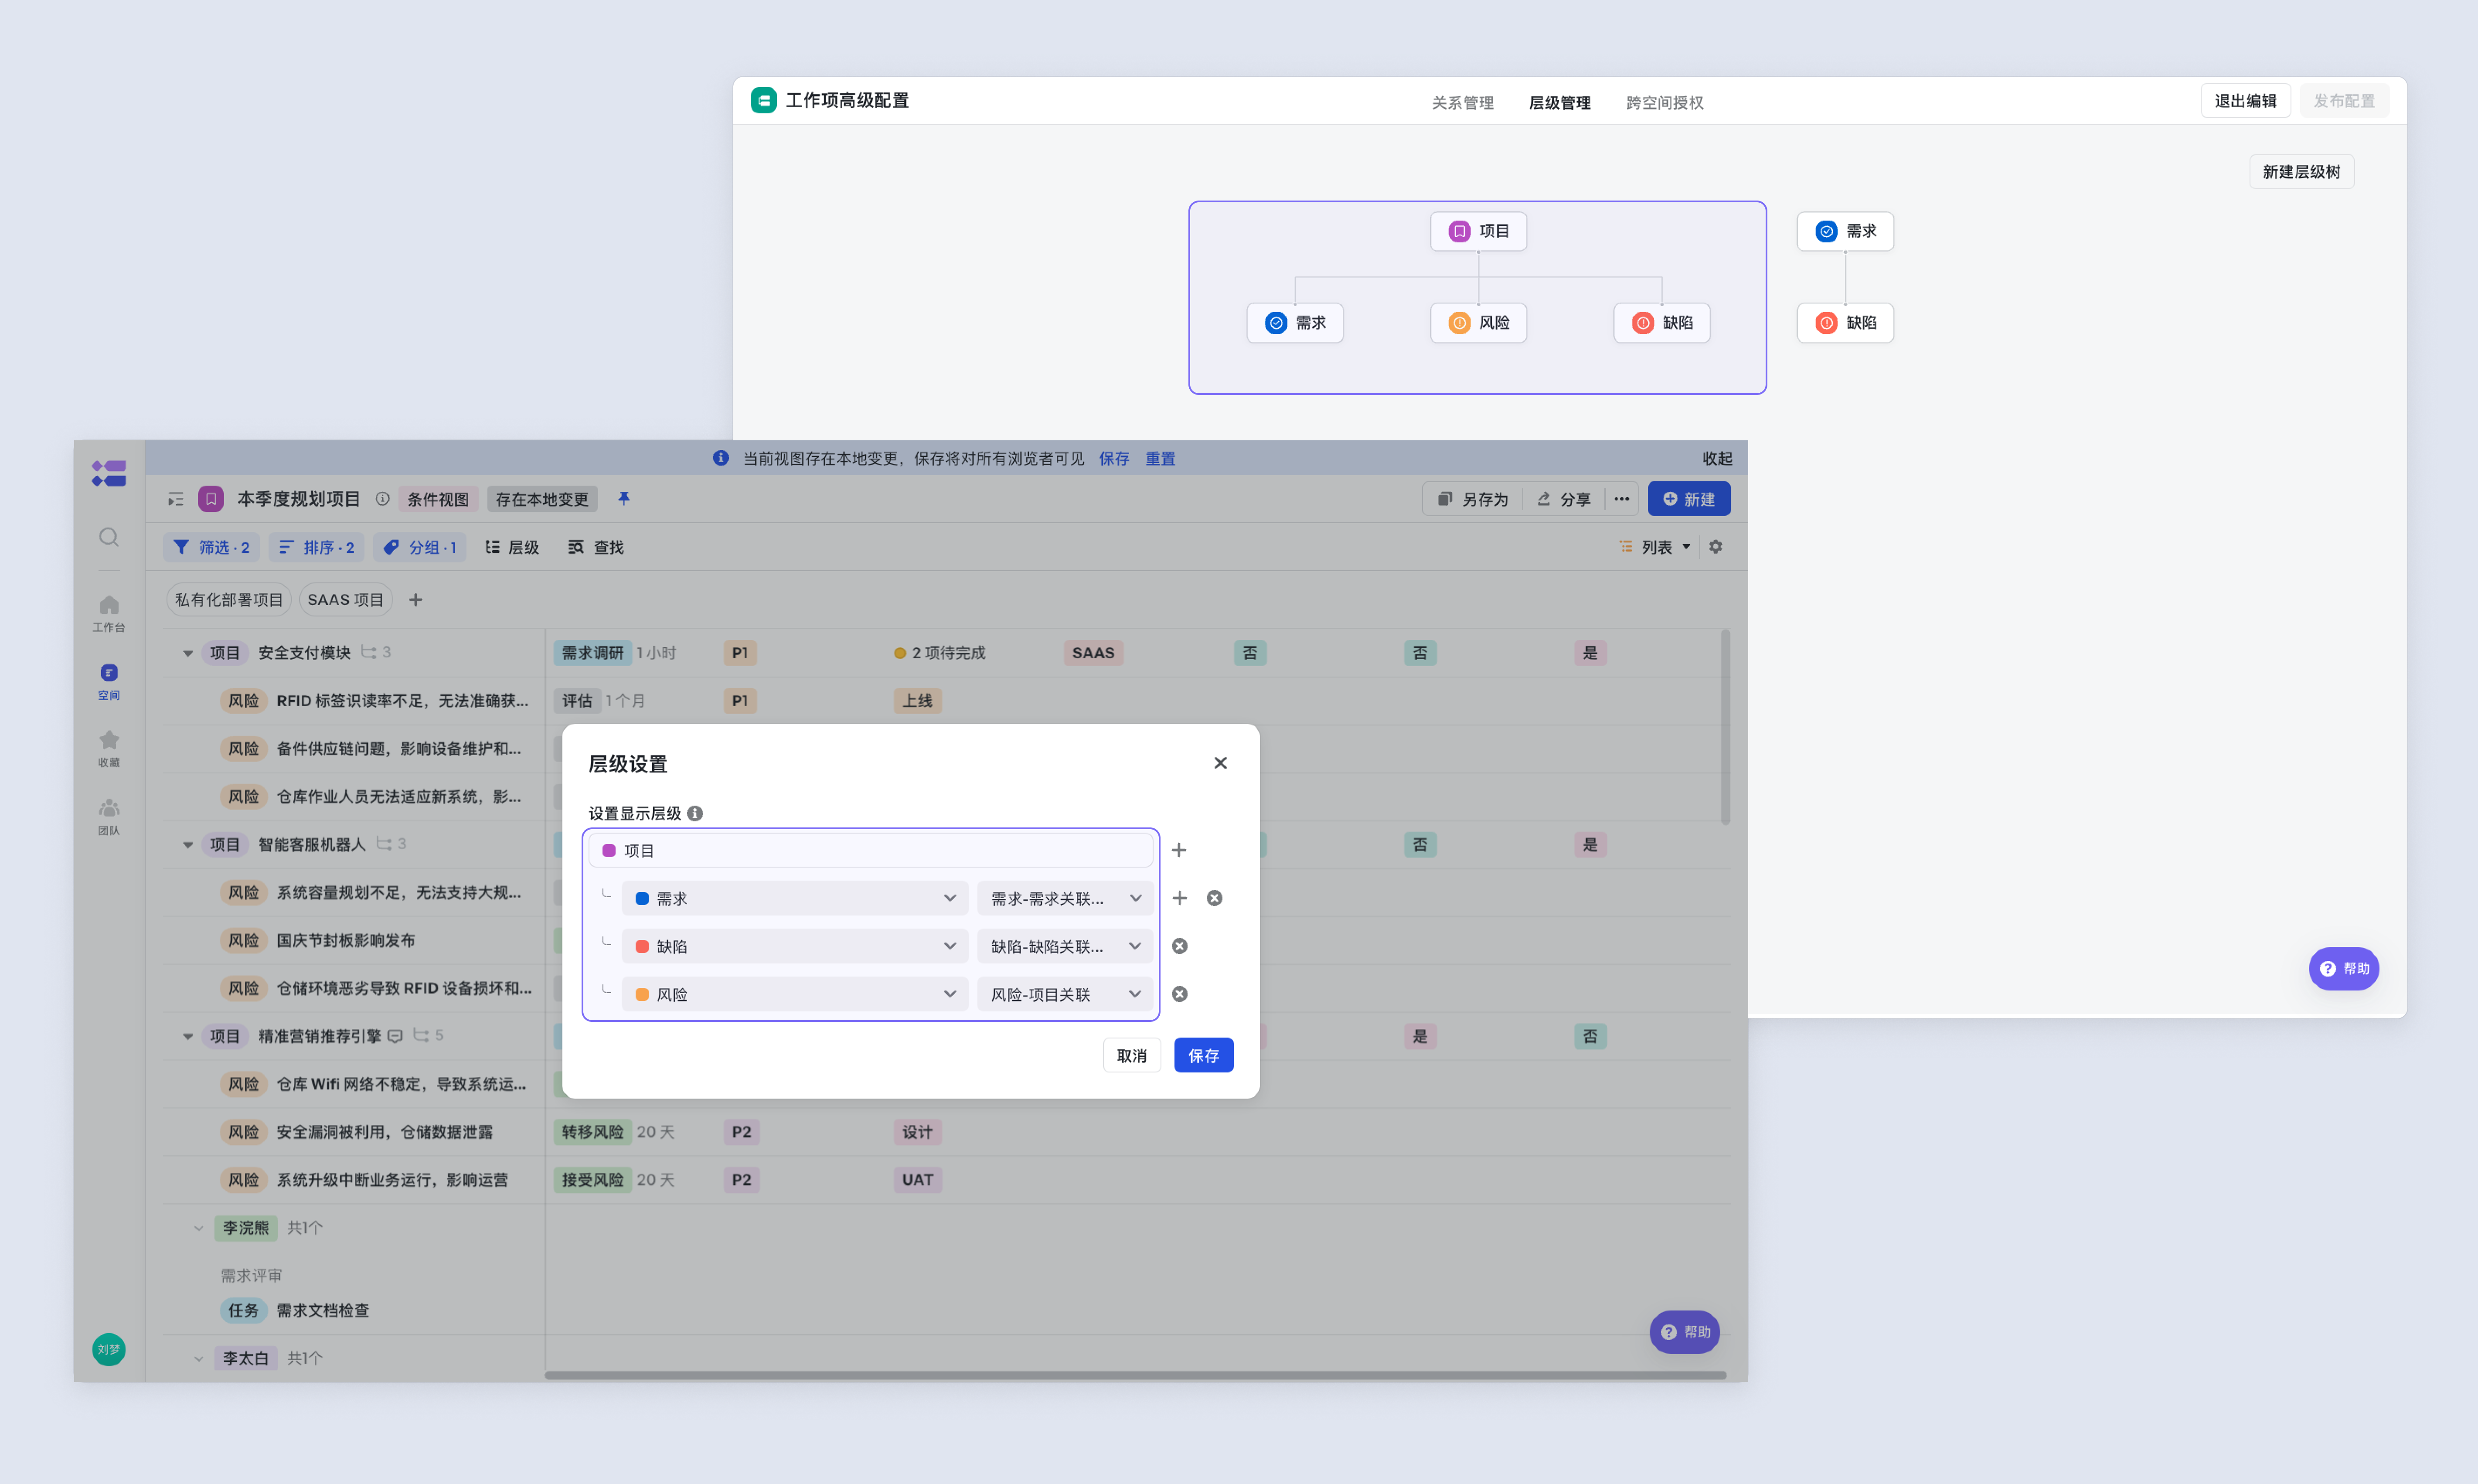Switch to the 跨空间授权 tab
The height and width of the screenshot is (1484, 2478).
click(1664, 102)
